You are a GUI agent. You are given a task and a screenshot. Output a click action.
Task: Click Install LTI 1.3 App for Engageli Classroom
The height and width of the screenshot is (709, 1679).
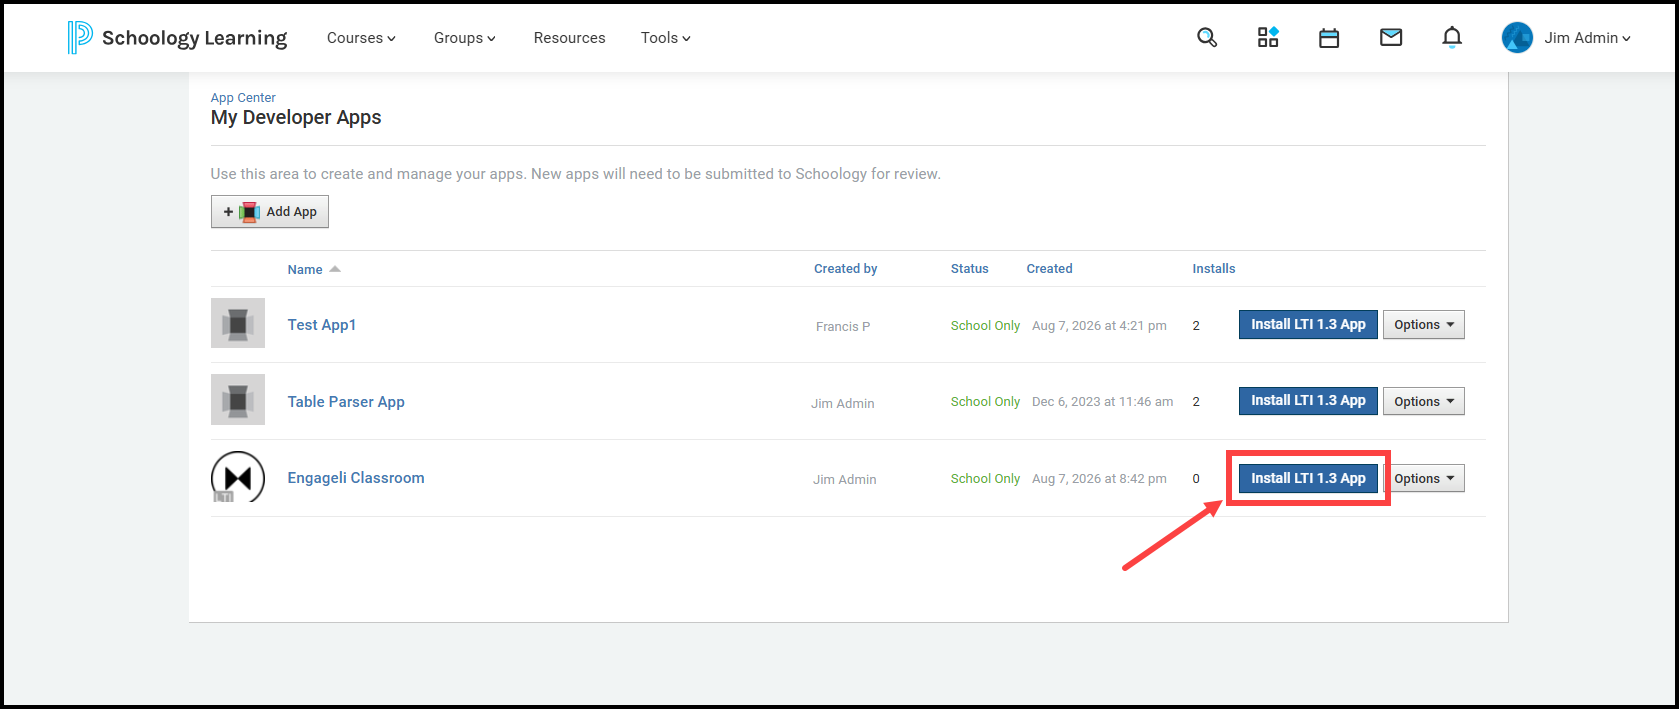[1308, 478]
